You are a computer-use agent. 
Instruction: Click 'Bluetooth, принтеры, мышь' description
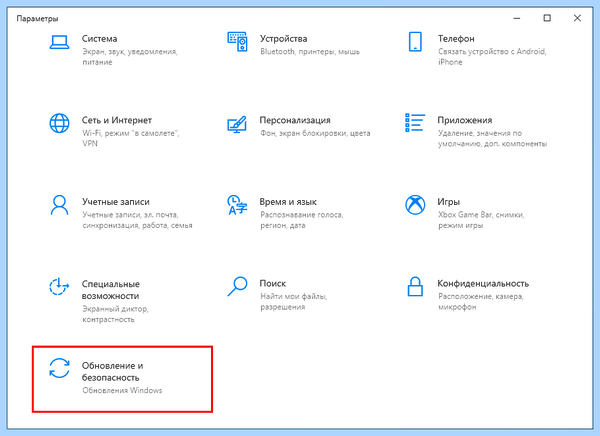click(310, 51)
